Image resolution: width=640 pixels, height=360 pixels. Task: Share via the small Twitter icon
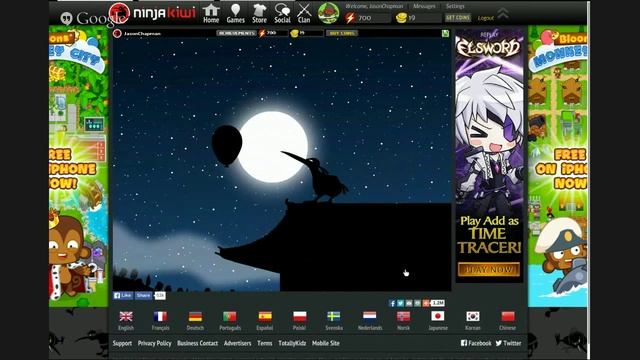400,303
